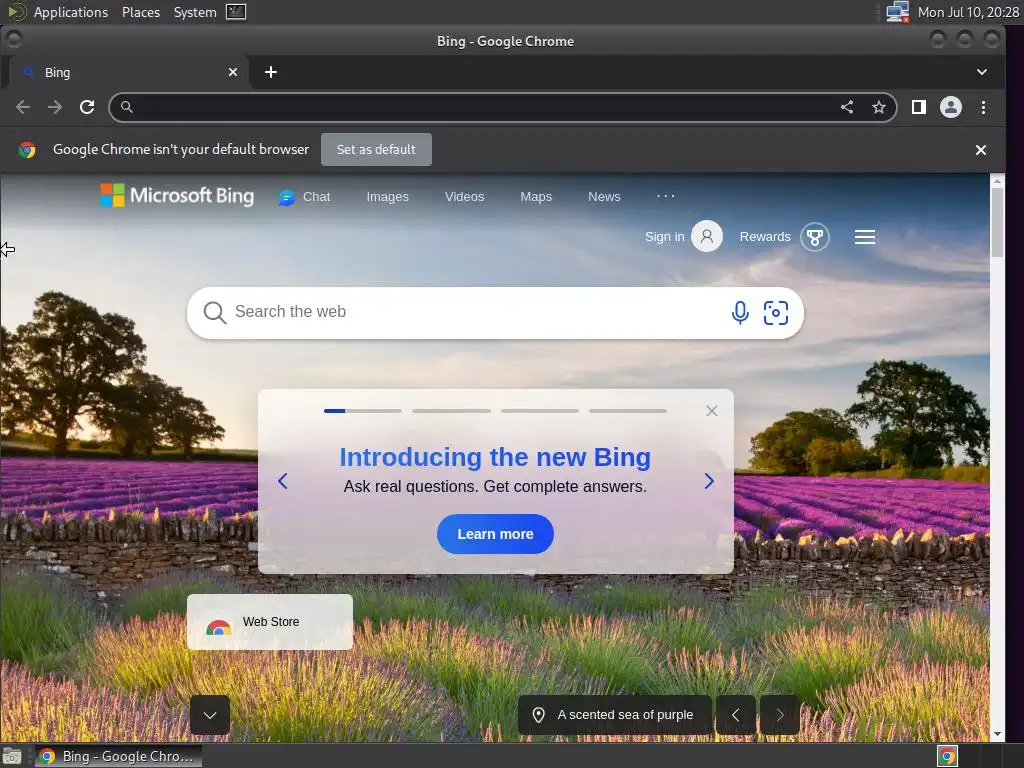Click Set as default button
This screenshot has height=768, width=1024.
pyautogui.click(x=376, y=150)
